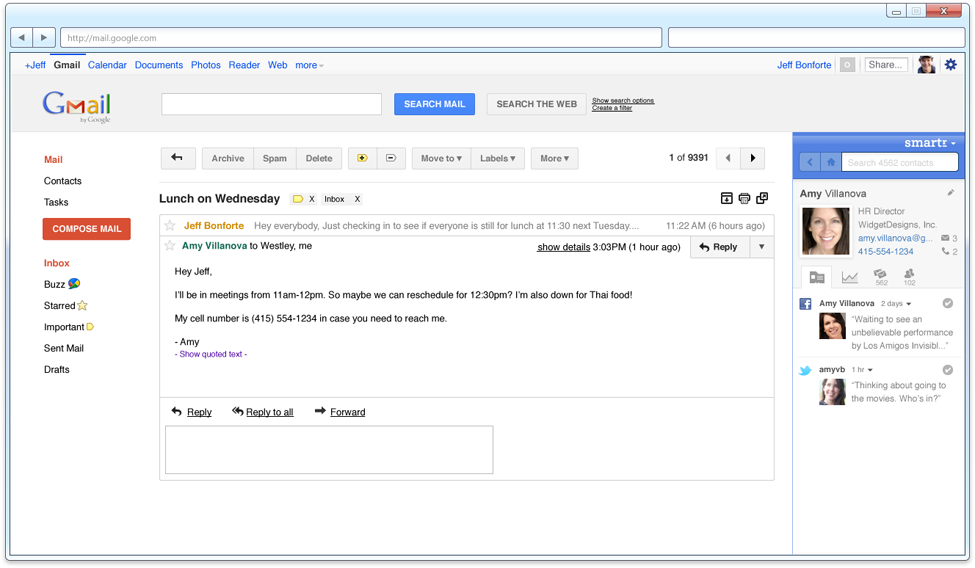Open conversation in new window icon
The width and height of the screenshot is (975, 568).
pos(762,198)
